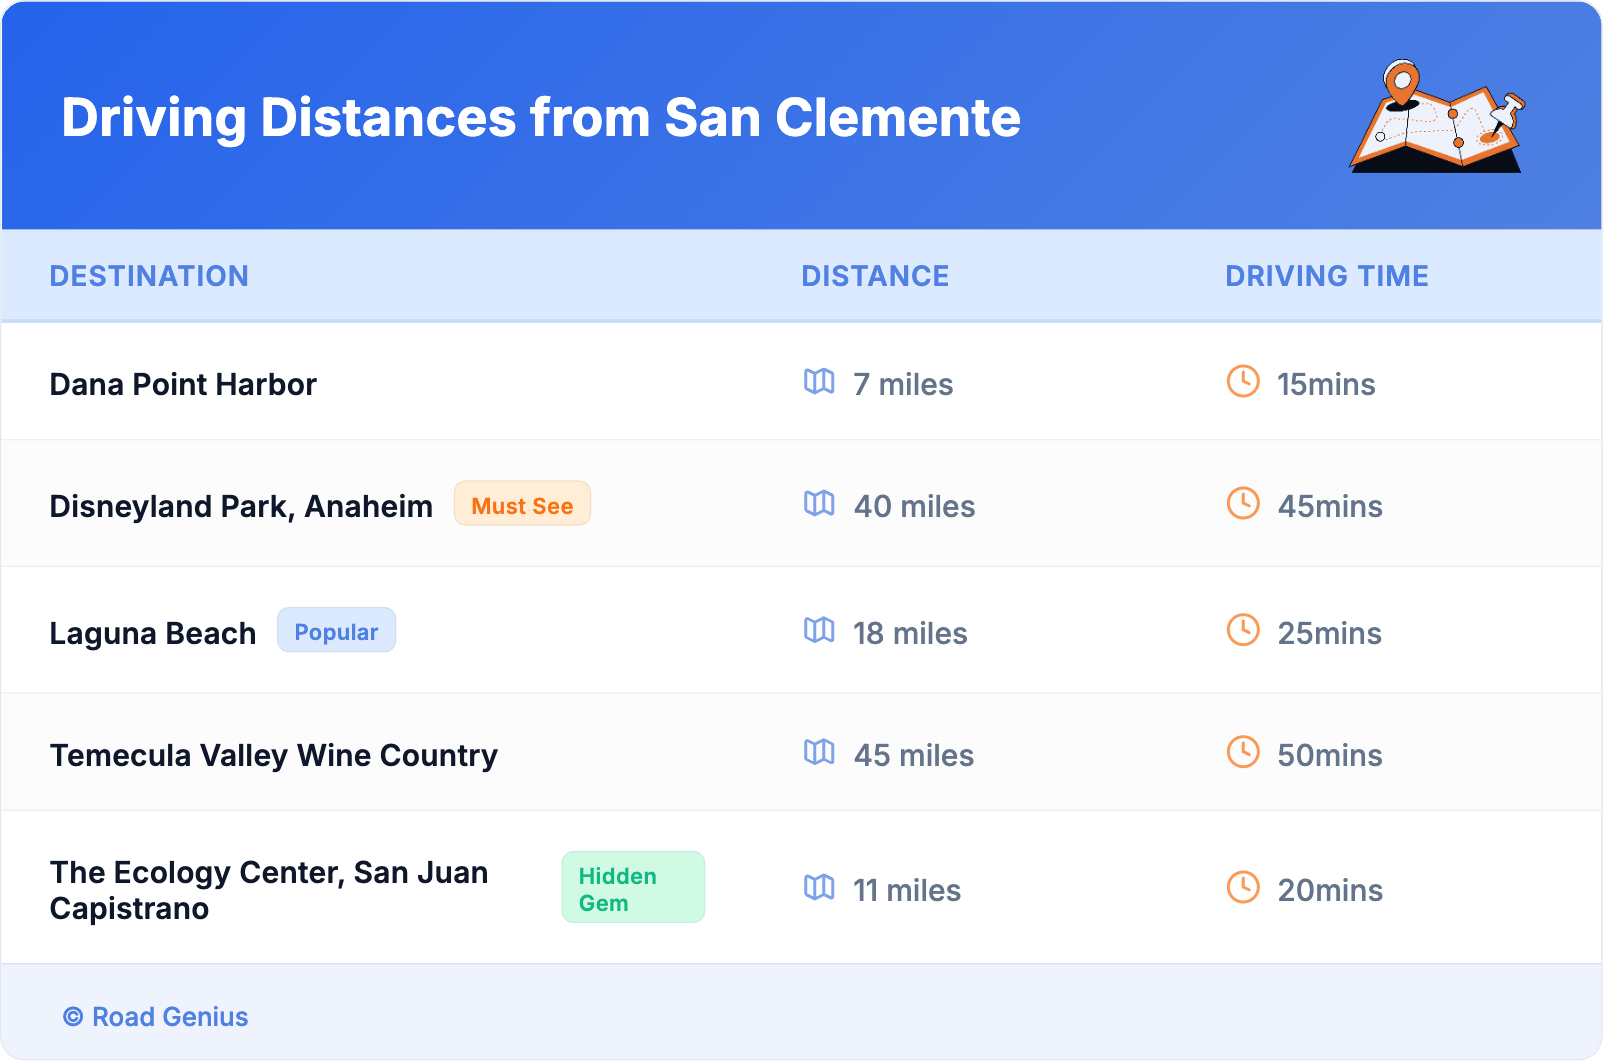The height and width of the screenshot is (1062, 1604).
Task: Click clock icon beside 45mins
Action: (1243, 504)
